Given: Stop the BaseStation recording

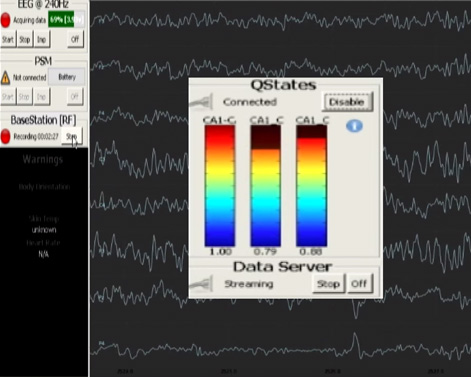Looking at the screenshot, I should [72, 136].
